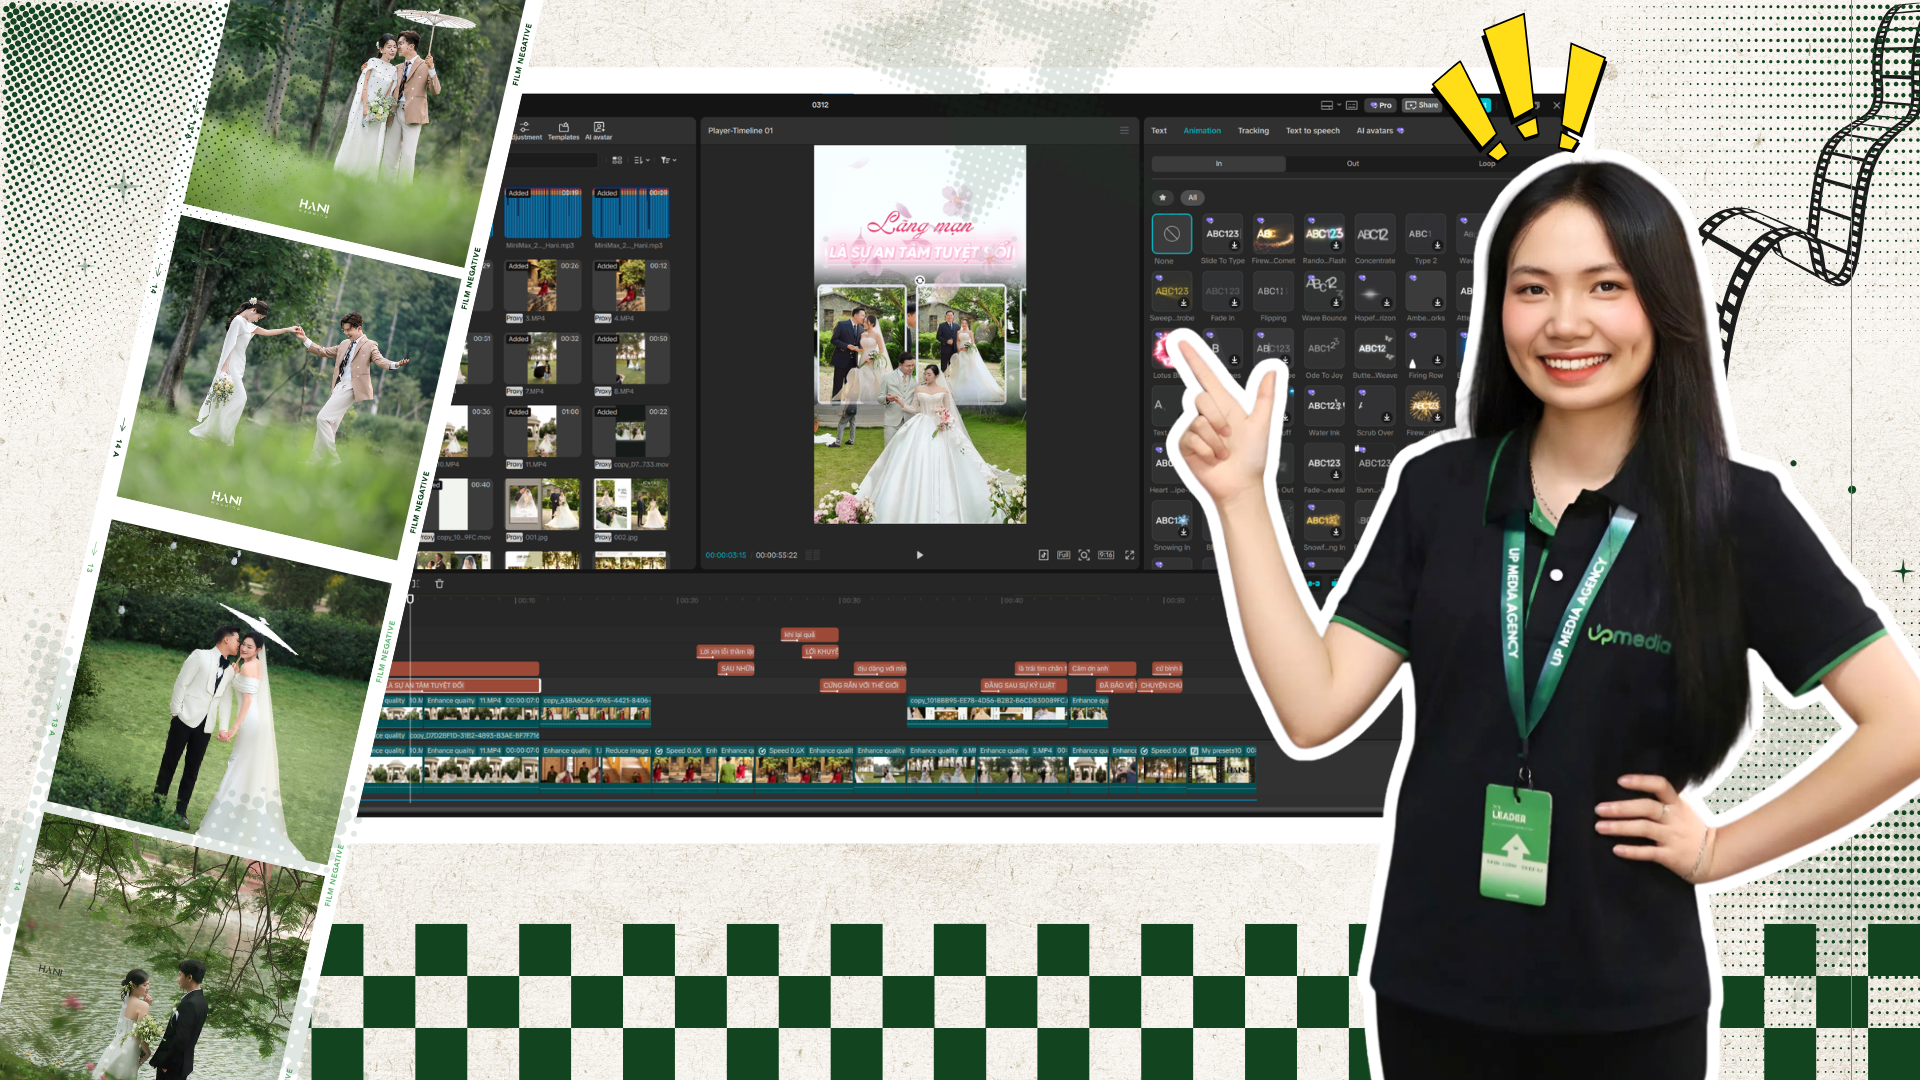Viewport: 1920px width, 1080px height.
Task: Click the 00:20 mark on timeline ruler
Action: (x=687, y=601)
